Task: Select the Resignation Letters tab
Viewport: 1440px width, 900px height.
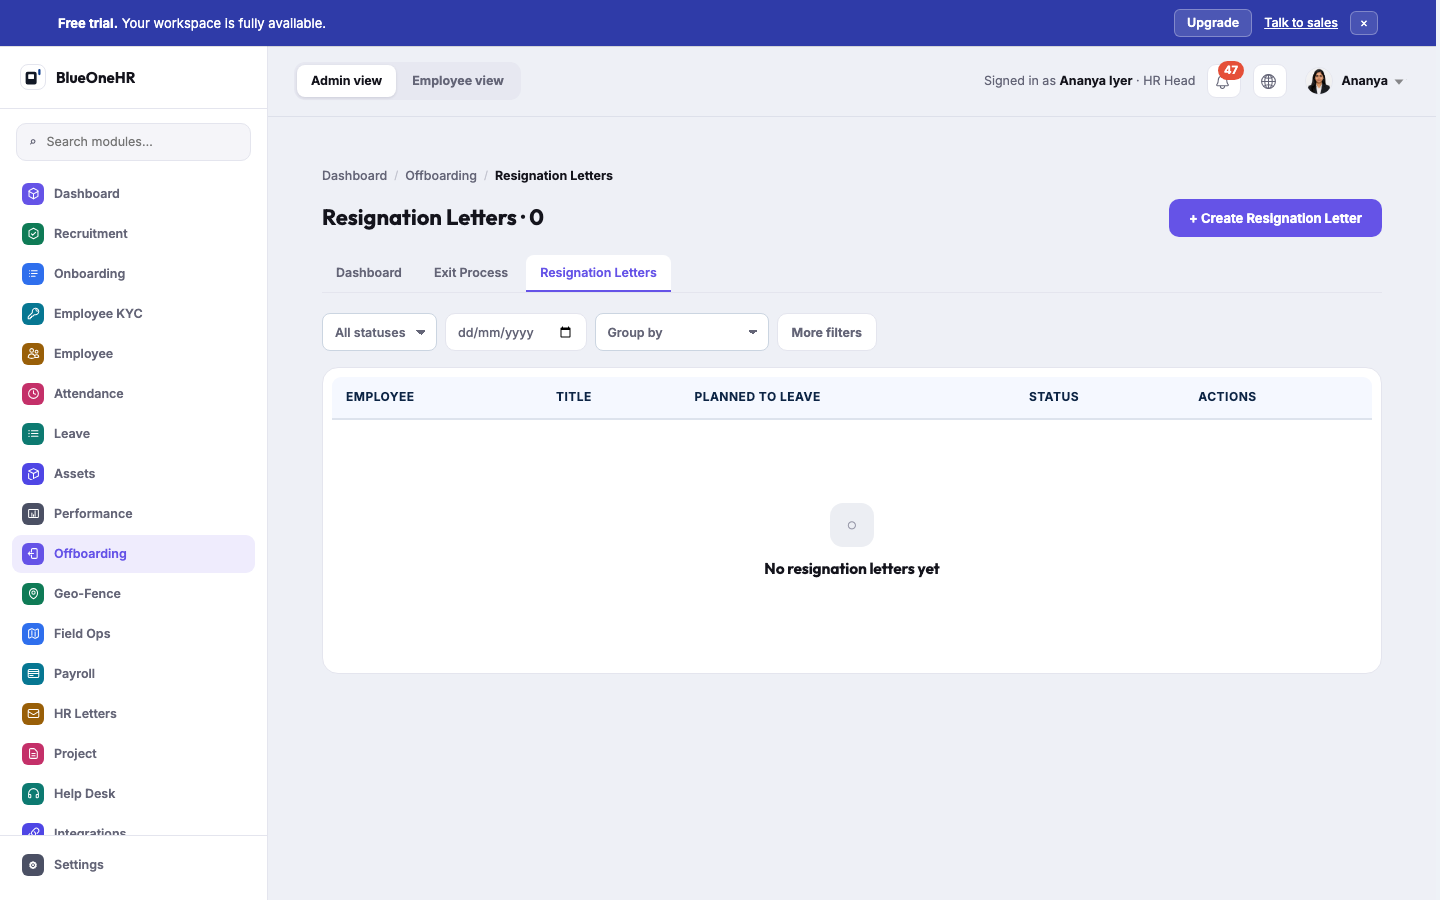Action: coord(598,273)
